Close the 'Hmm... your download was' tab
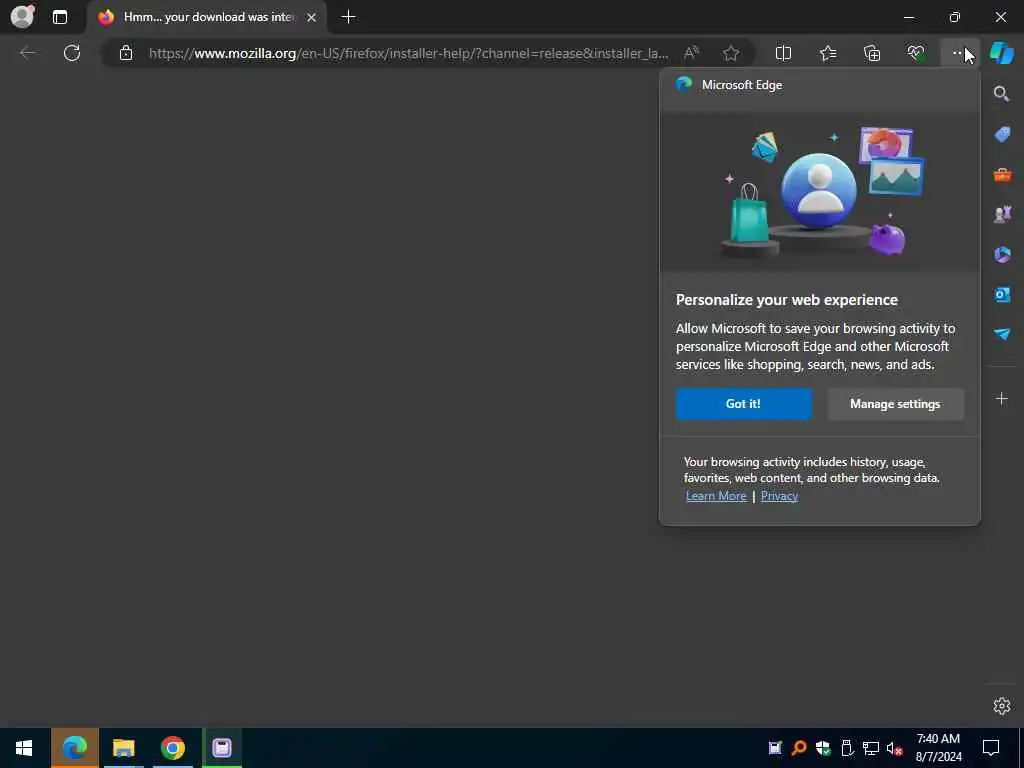 click(x=312, y=17)
